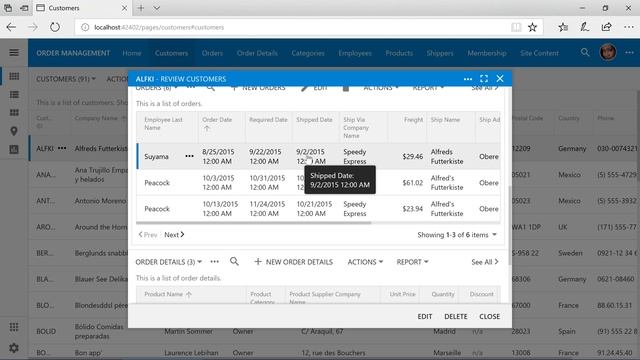Open the Categories menu item

click(308, 53)
